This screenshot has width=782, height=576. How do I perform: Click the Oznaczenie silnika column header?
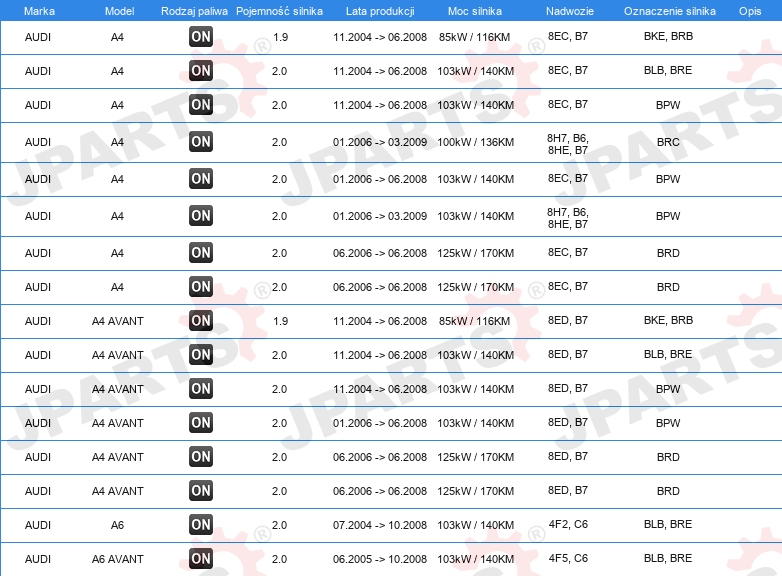tap(670, 11)
